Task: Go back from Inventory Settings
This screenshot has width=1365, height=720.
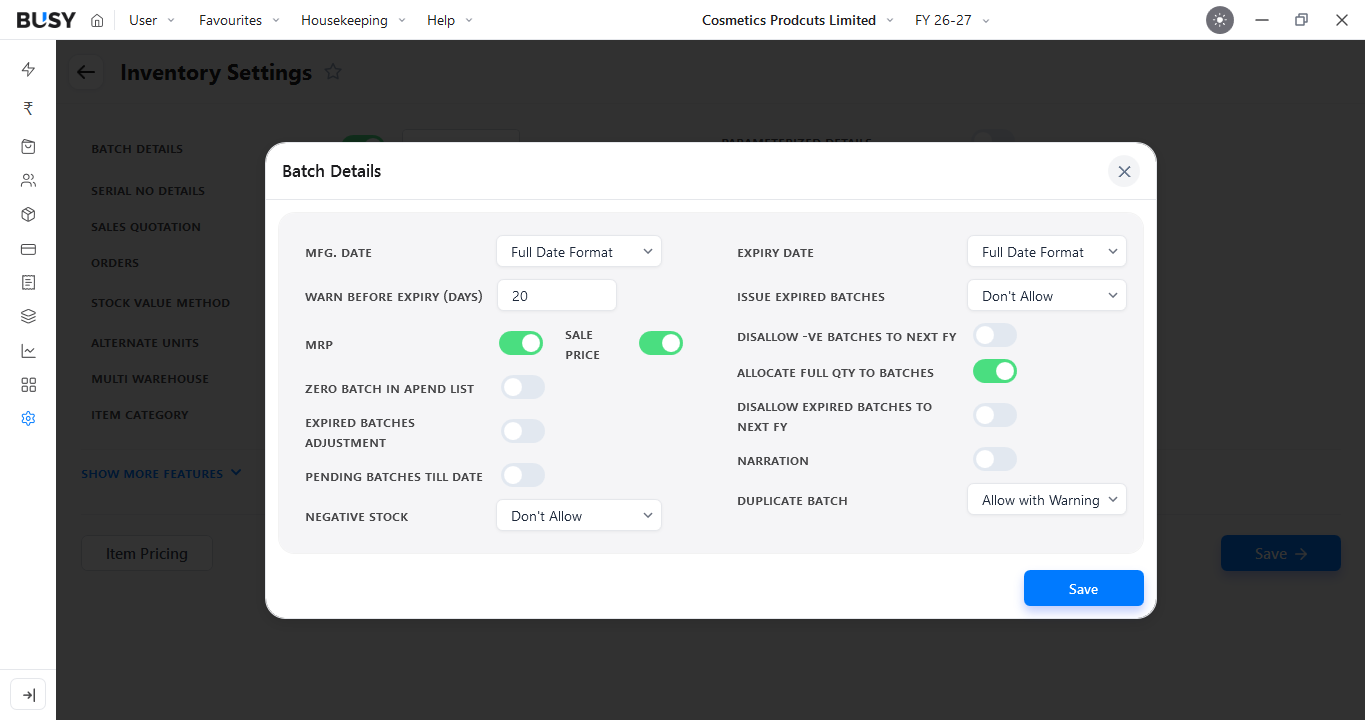Action: (x=86, y=72)
